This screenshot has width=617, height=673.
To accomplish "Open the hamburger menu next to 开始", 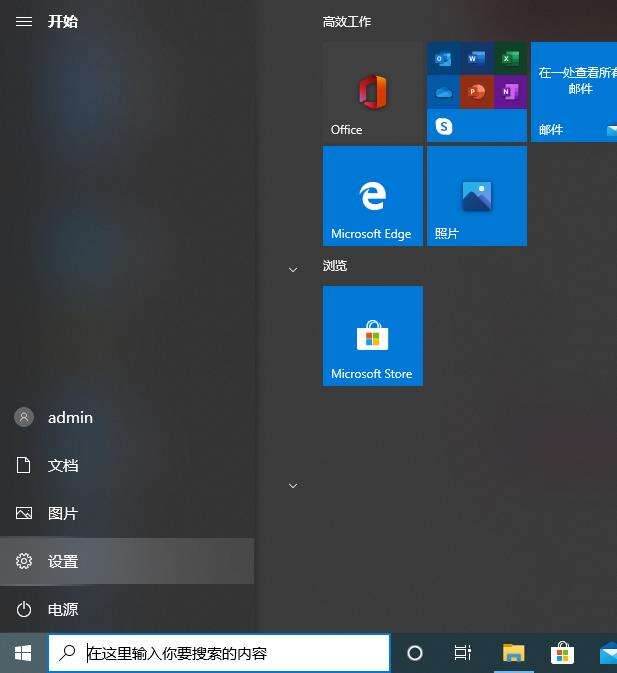I will [x=24, y=21].
